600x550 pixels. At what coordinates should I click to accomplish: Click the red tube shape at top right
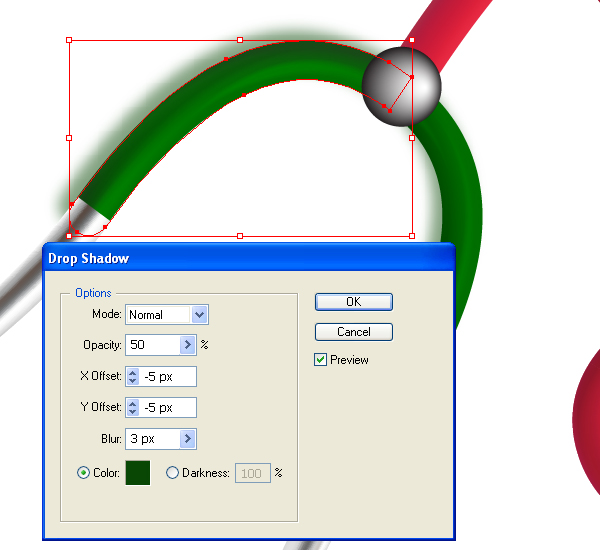(448, 33)
